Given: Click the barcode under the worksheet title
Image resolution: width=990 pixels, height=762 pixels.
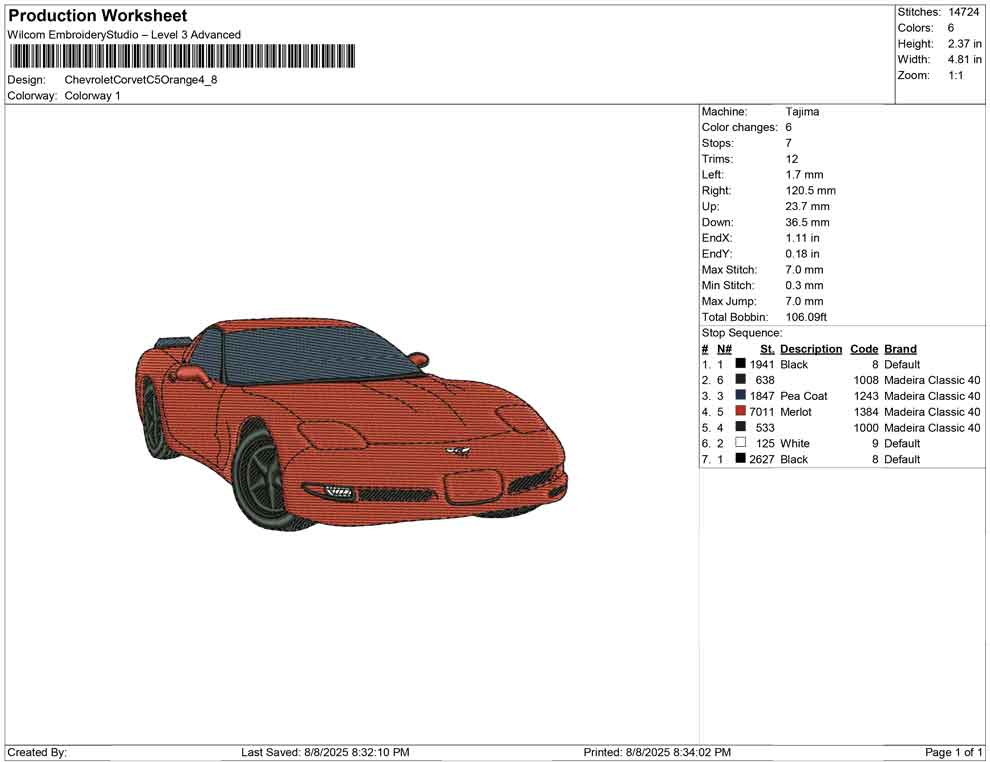Looking at the screenshot, I should point(181,56).
